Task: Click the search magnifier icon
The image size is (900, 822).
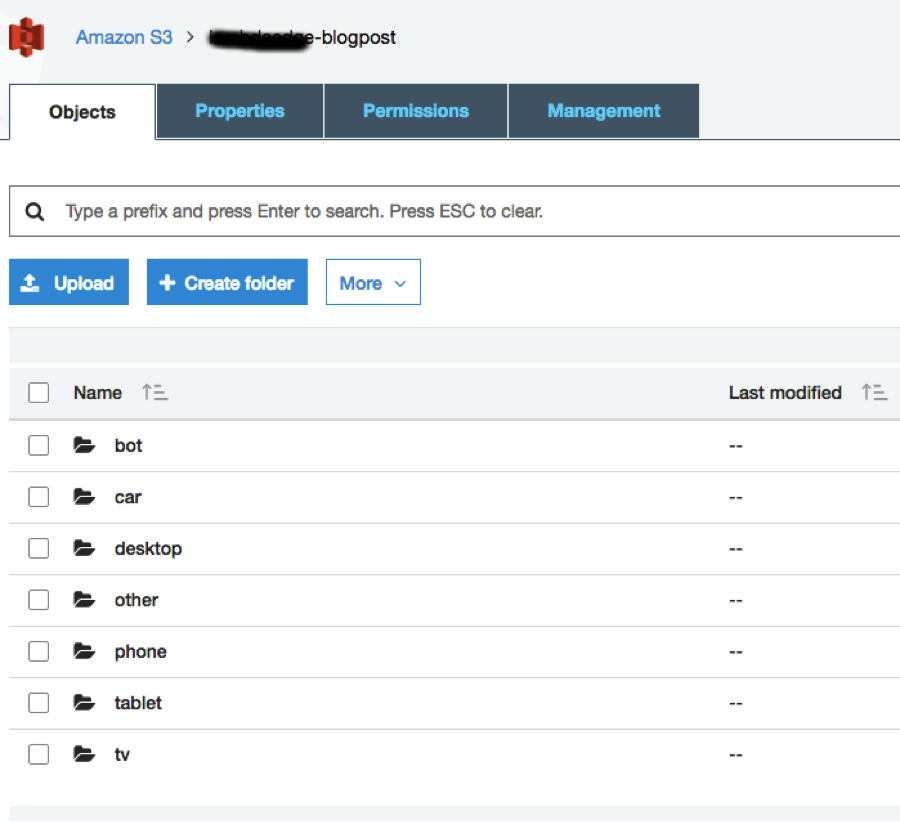Action: pos(34,212)
